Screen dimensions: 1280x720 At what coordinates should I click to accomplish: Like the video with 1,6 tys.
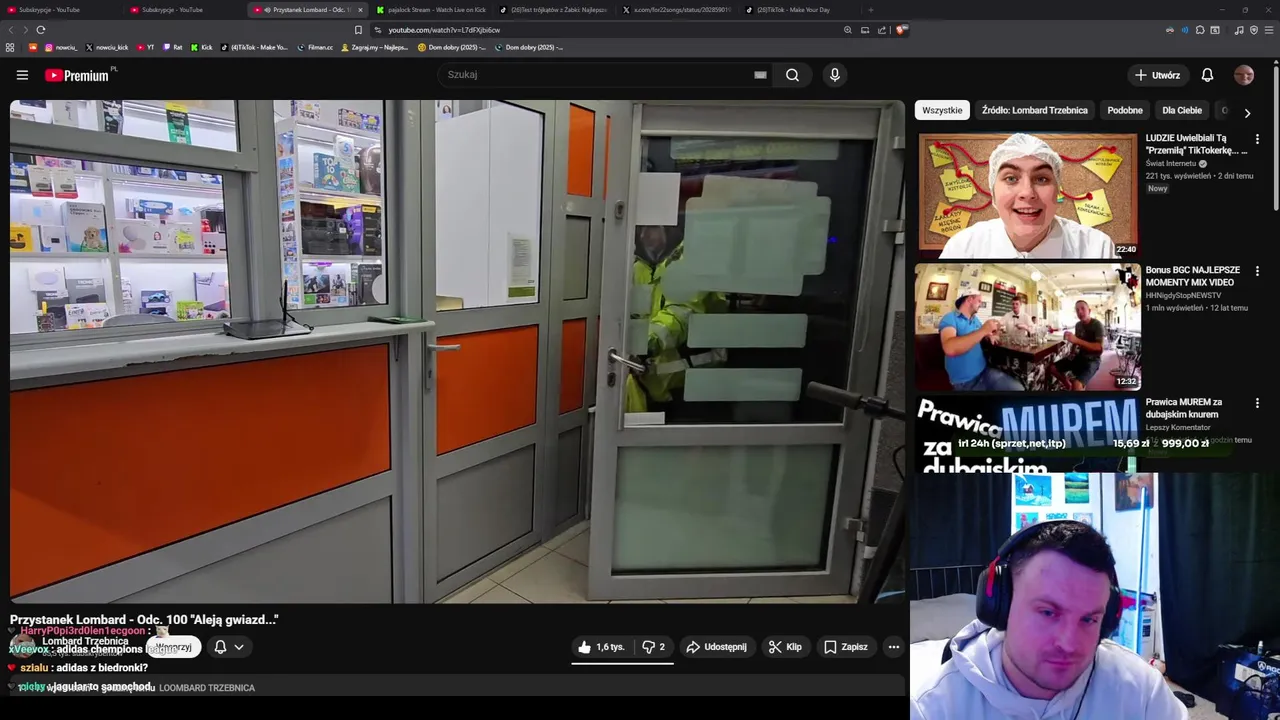coord(600,647)
